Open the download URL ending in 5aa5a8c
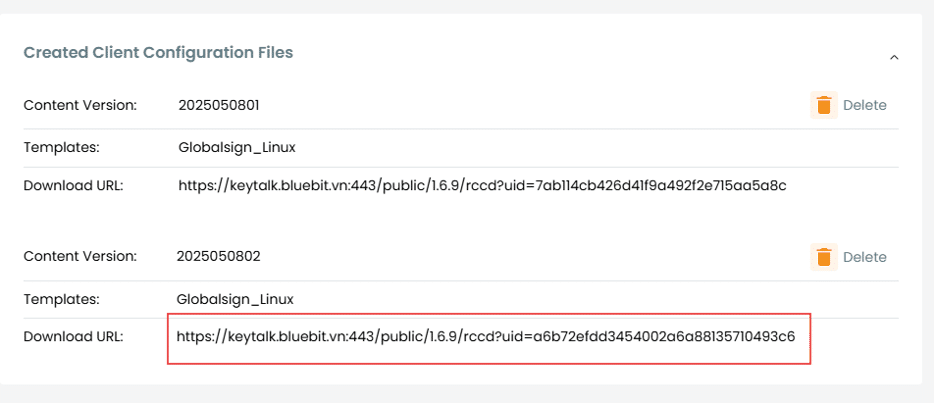934x403 pixels. pos(482,185)
